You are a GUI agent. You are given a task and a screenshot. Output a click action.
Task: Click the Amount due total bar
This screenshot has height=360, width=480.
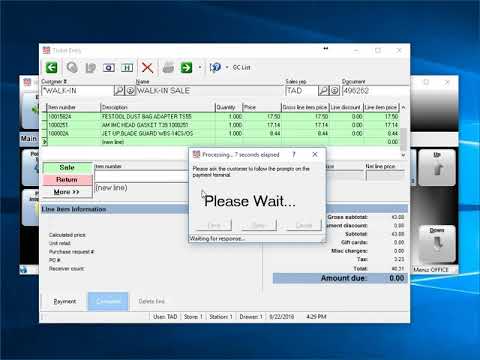coord(340,278)
